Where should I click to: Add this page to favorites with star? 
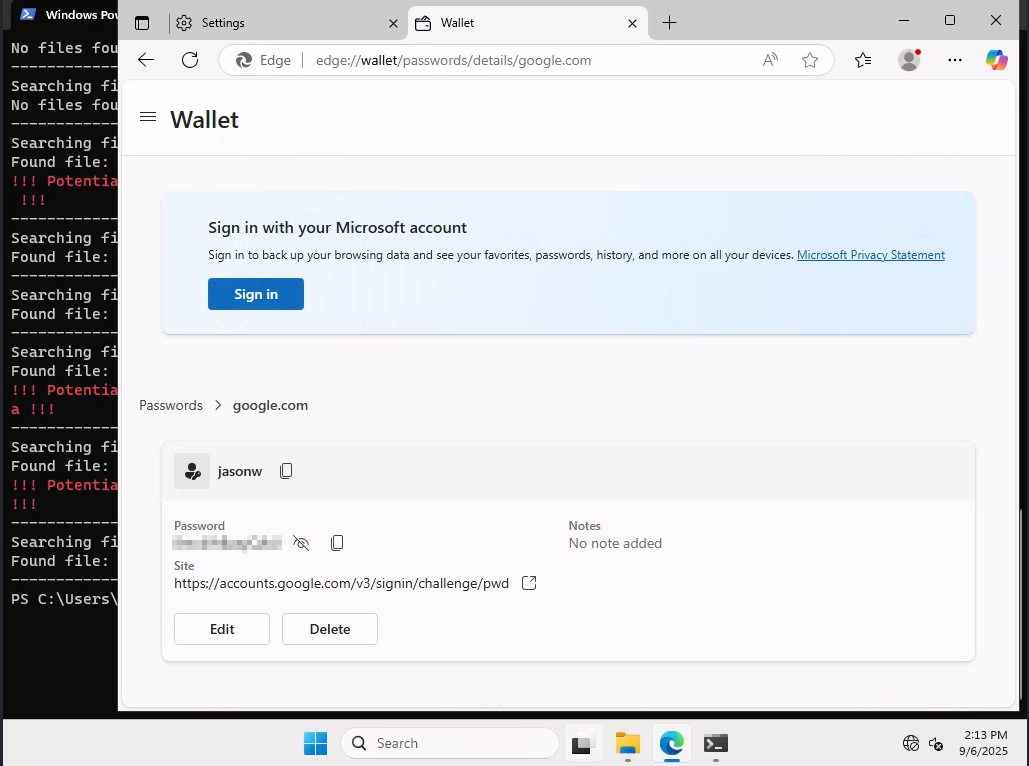coord(810,60)
